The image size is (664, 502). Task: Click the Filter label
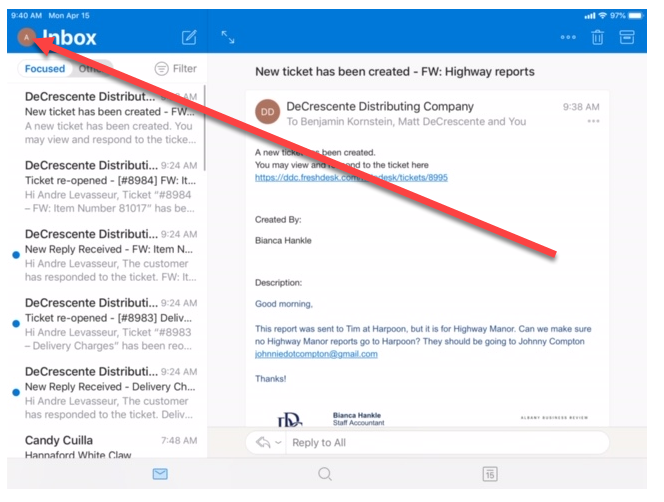(x=185, y=69)
